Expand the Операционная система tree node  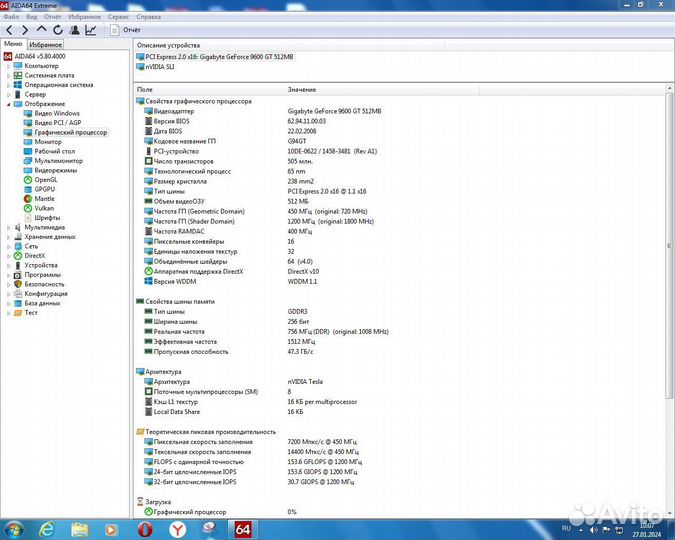(x=8, y=85)
